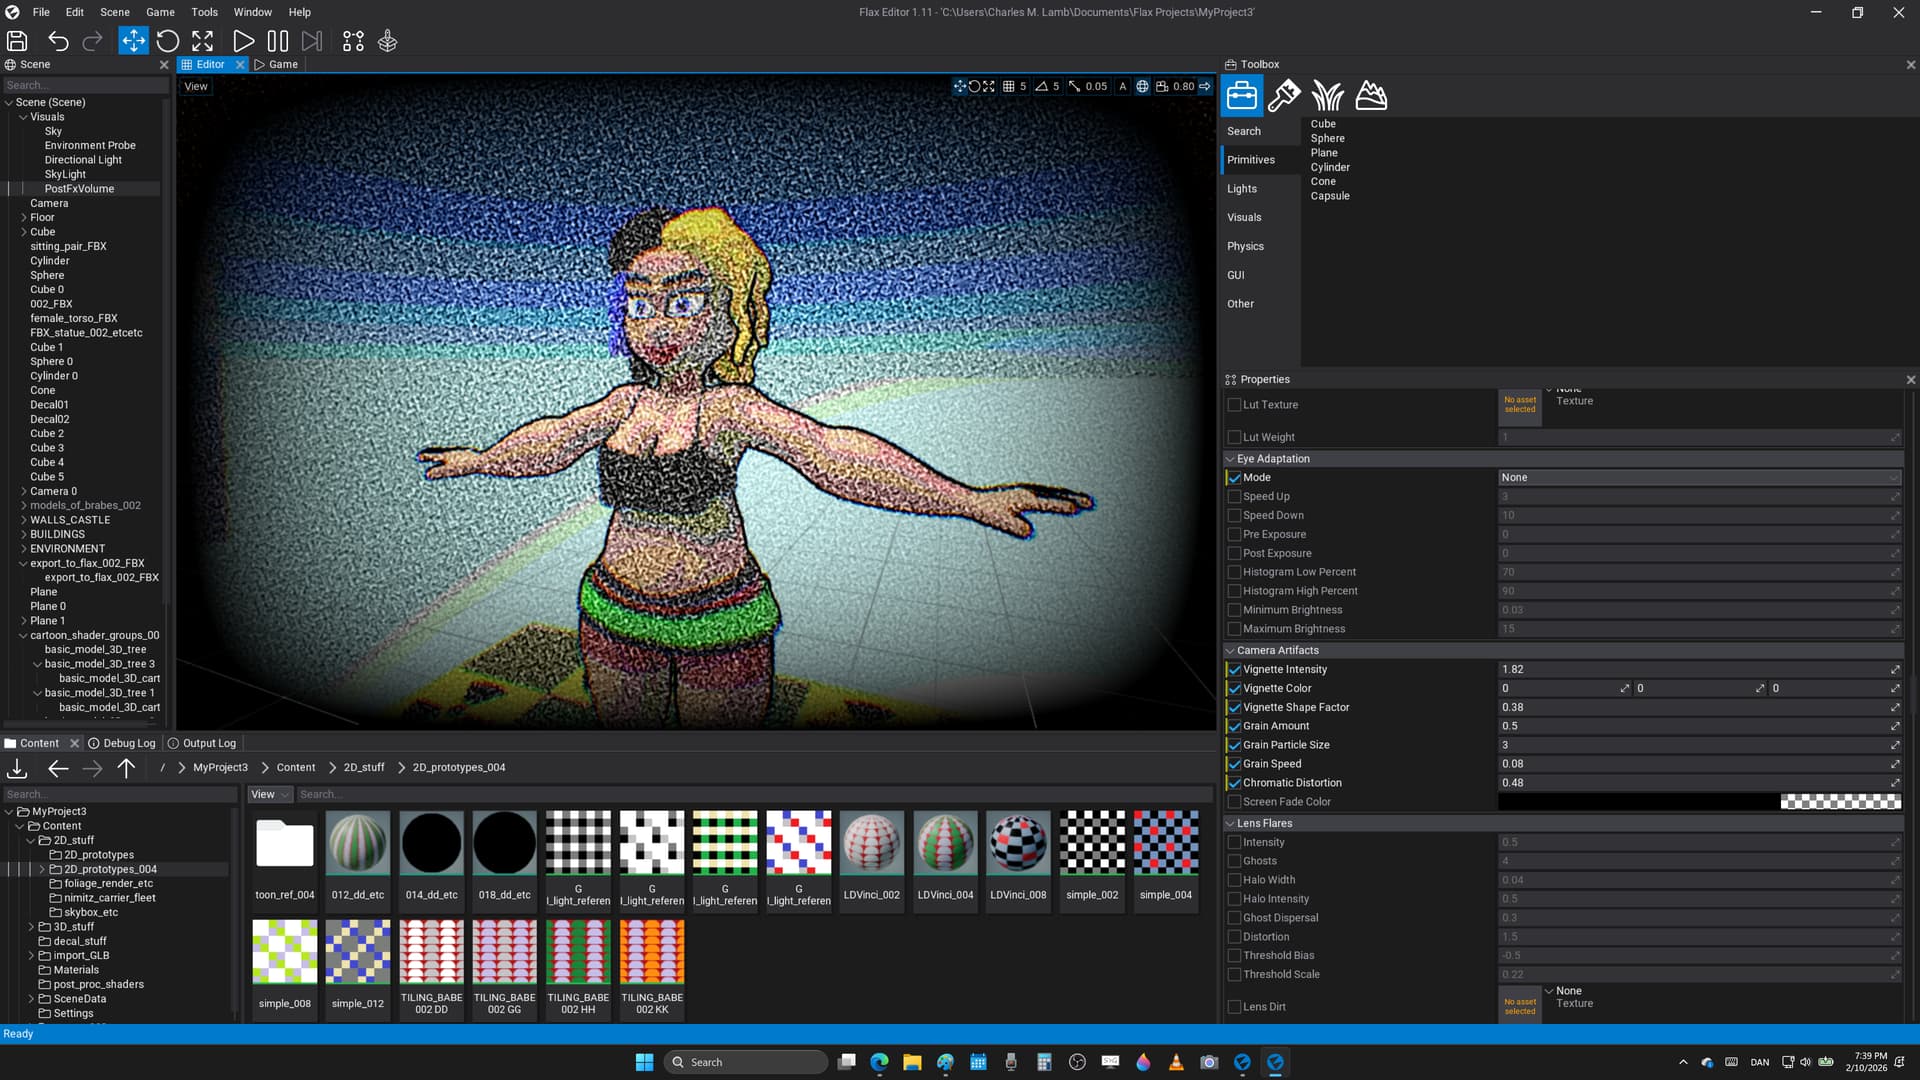Enable the Screen Fade Color checkbox
The height and width of the screenshot is (1080, 1920).
click(x=1234, y=802)
